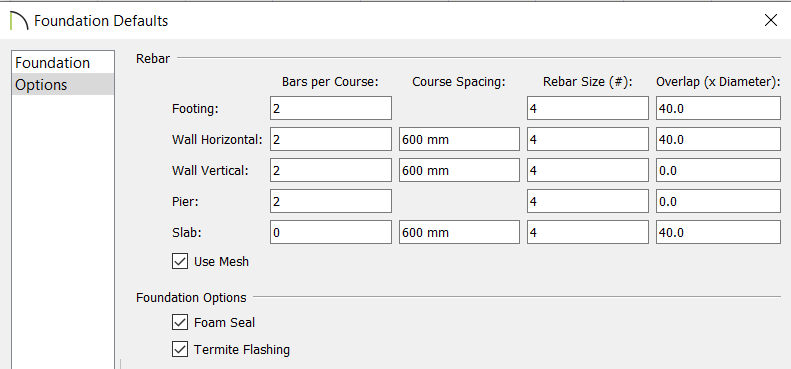Image resolution: width=791 pixels, height=369 pixels.
Task: Close the Foundation Defaults dialog
Action: click(770, 20)
